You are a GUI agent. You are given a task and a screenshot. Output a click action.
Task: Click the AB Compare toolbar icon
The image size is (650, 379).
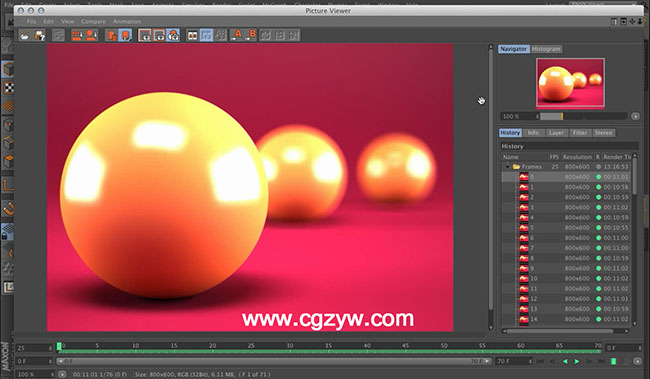(x=192, y=36)
